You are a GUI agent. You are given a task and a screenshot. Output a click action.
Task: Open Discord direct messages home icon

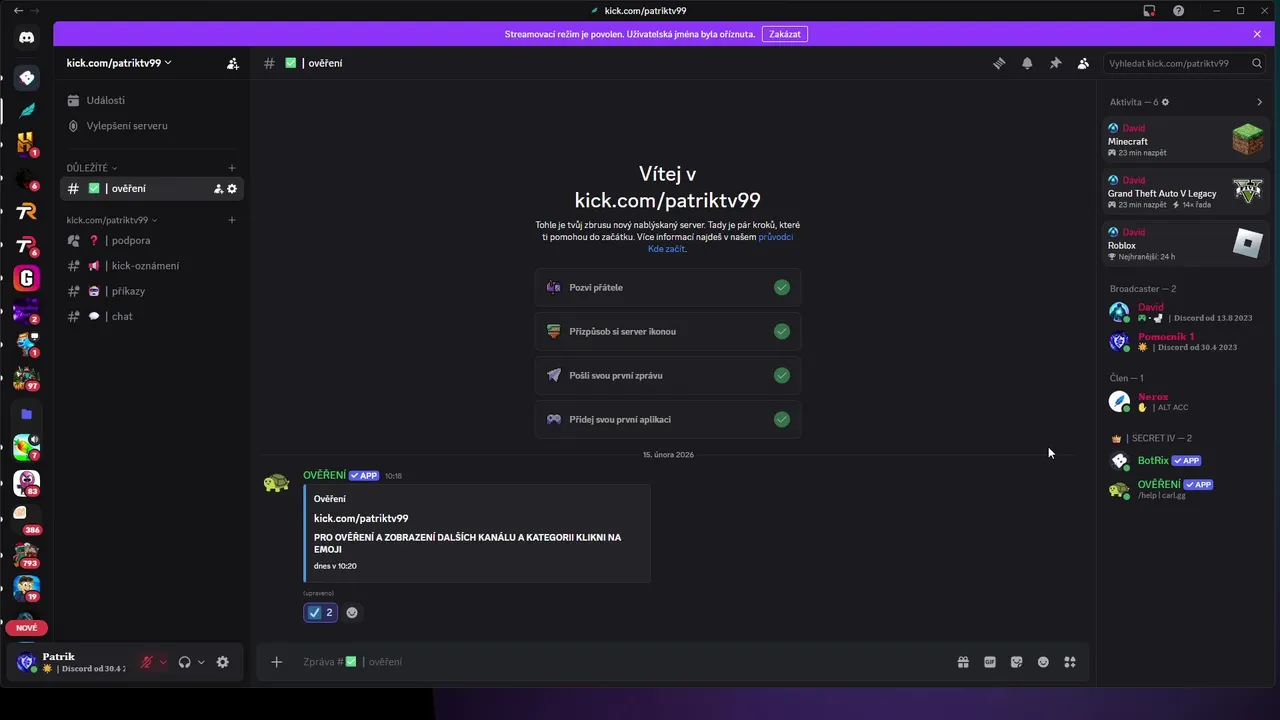[x=27, y=38]
